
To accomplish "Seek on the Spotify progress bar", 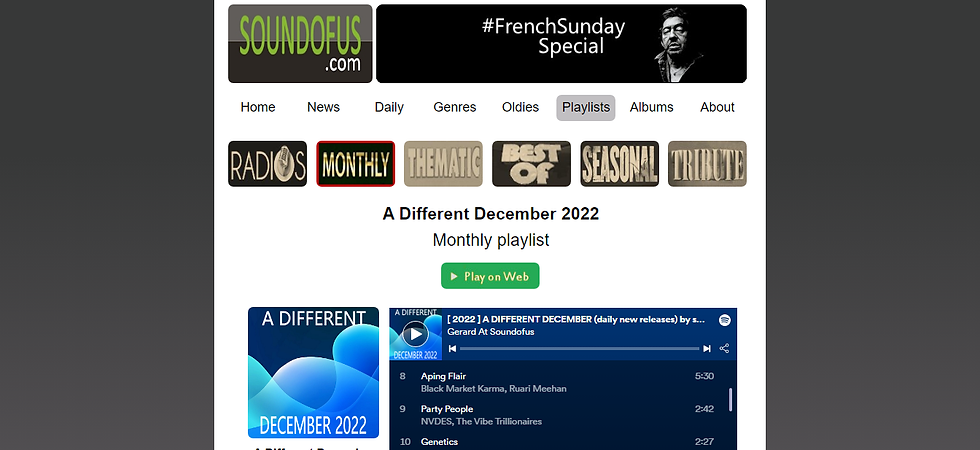I will click(x=579, y=349).
